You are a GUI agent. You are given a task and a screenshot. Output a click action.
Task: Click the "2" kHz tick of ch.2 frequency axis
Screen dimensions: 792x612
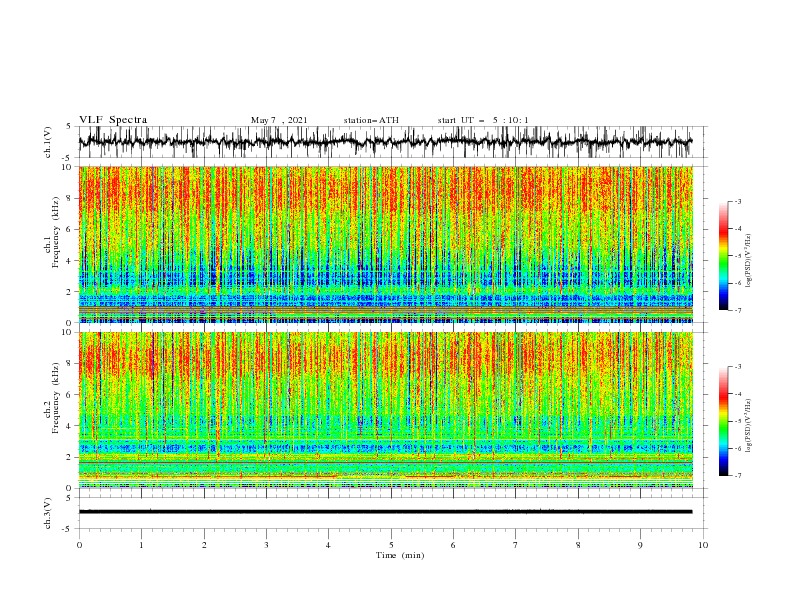tap(70, 457)
